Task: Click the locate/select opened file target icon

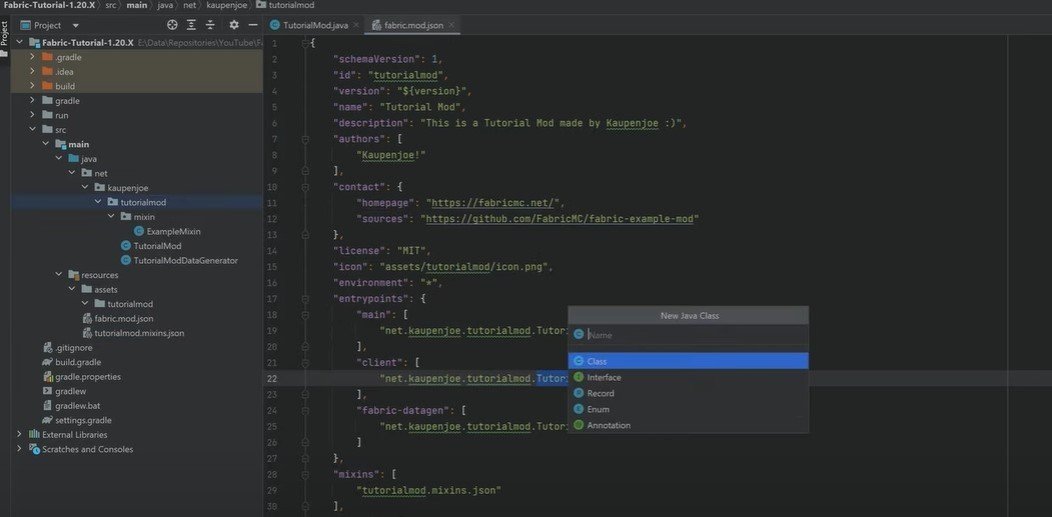Action: (x=172, y=25)
